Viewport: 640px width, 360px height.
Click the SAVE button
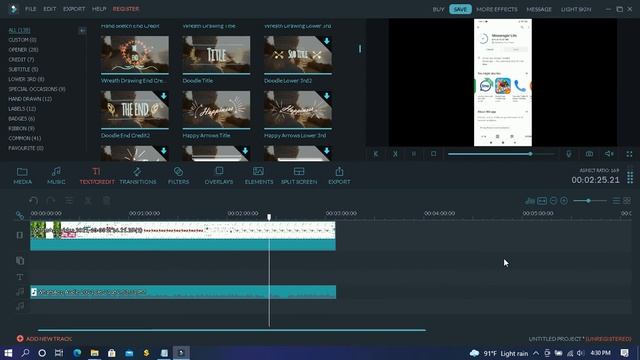tap(460, 9)
